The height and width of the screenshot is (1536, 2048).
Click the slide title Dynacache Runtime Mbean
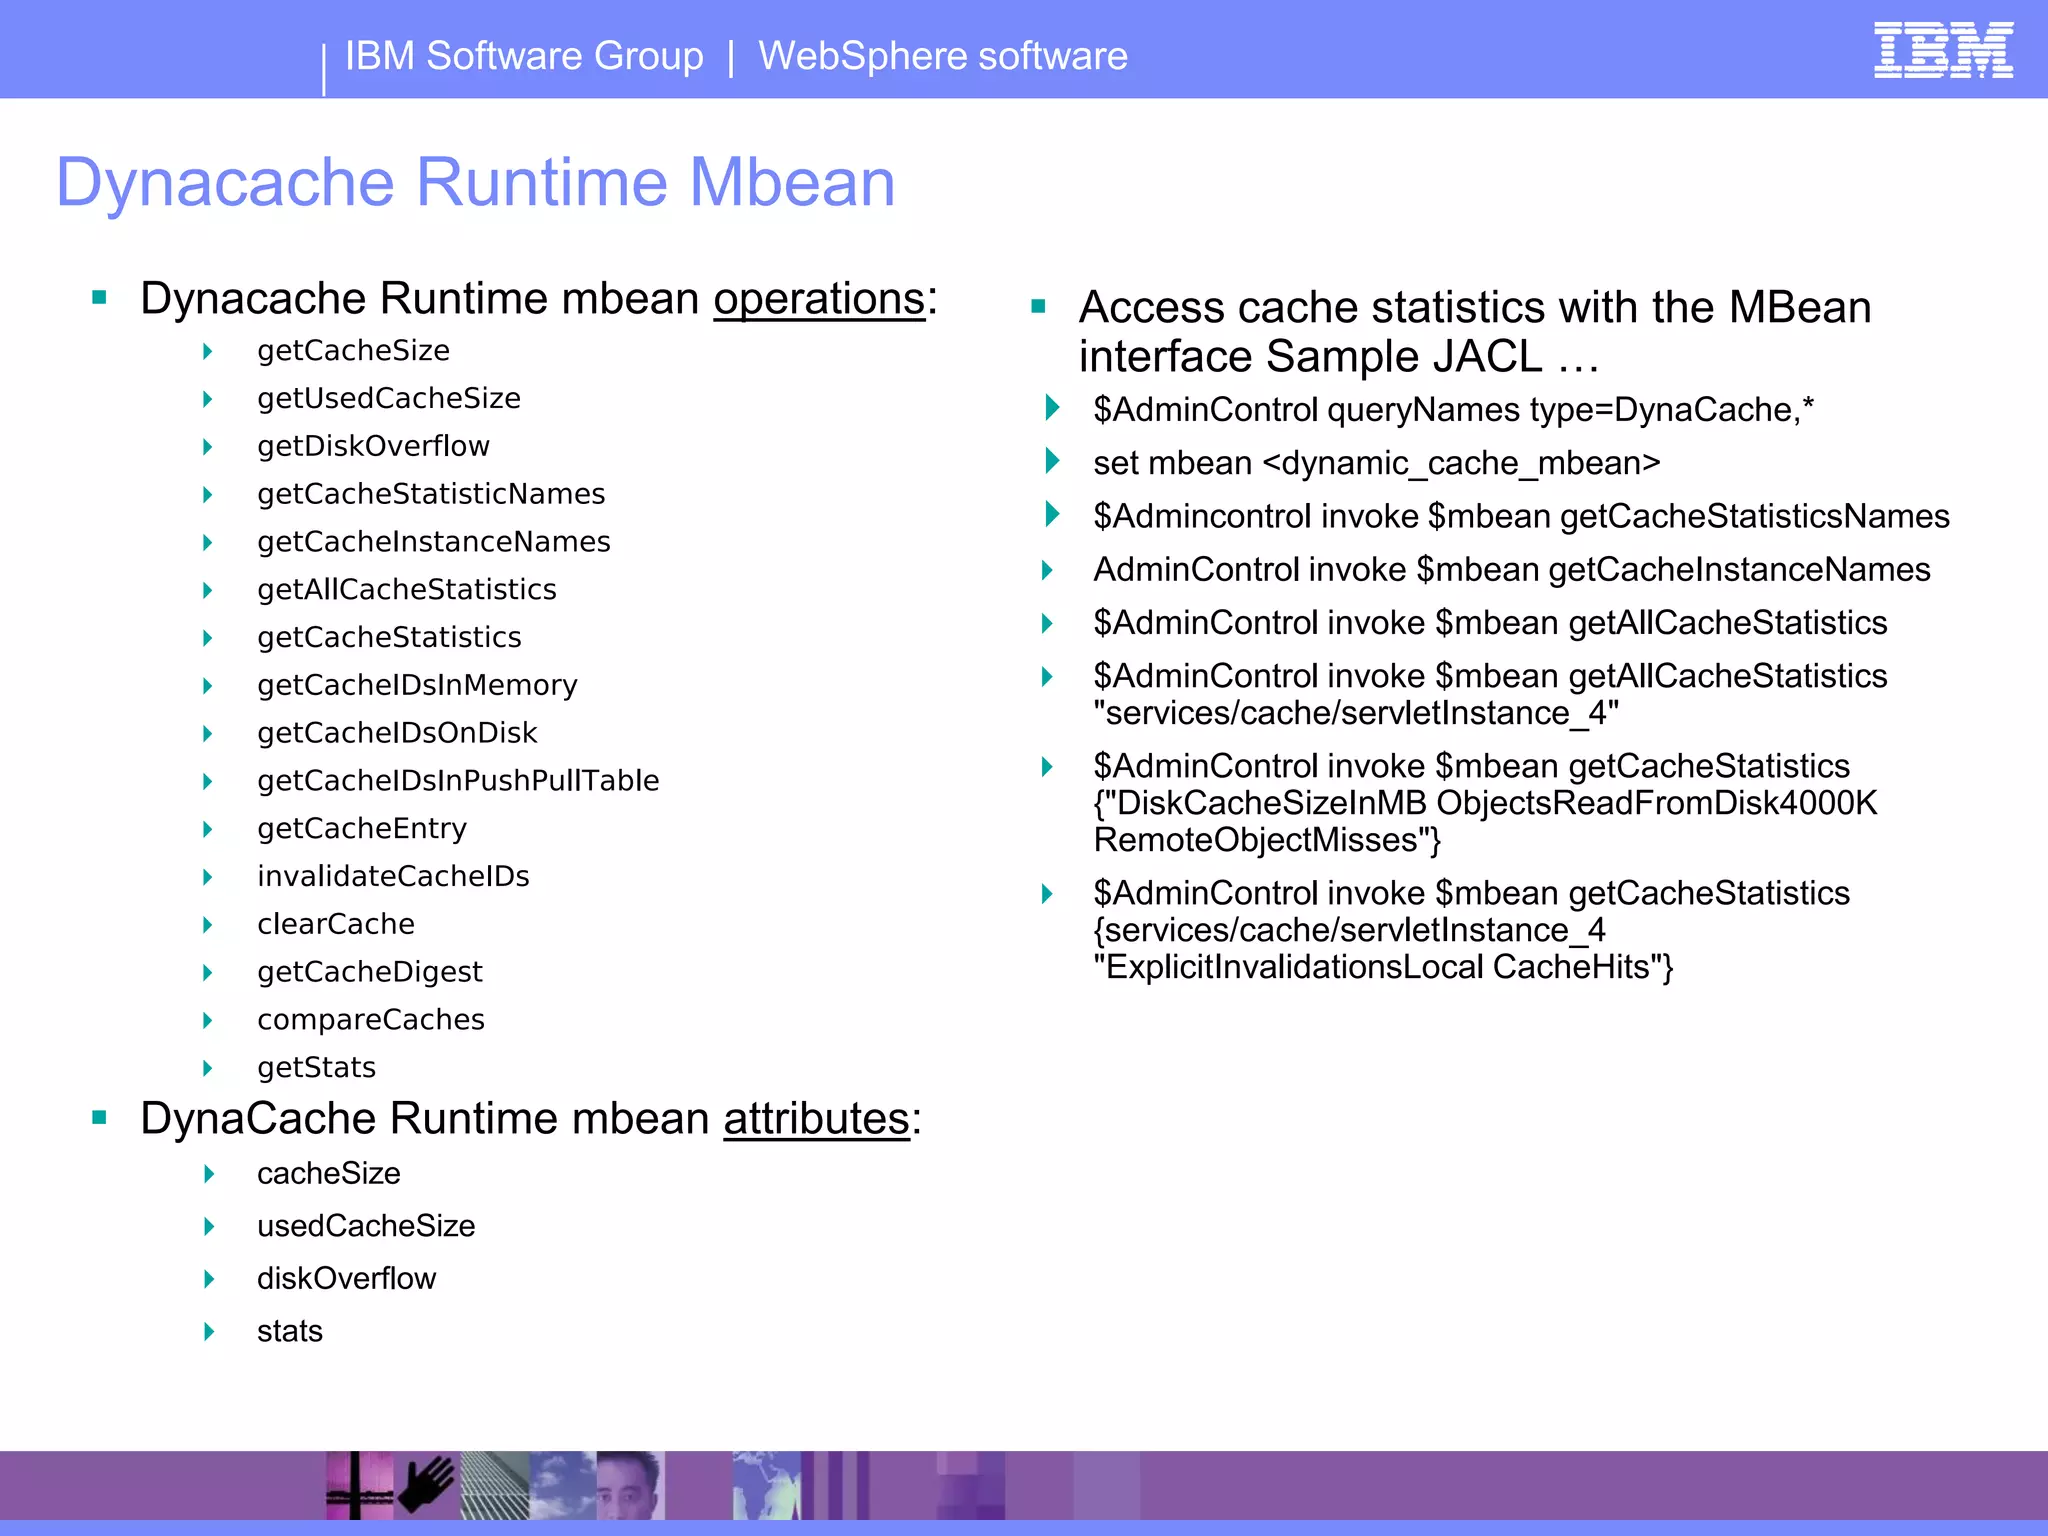476,183
